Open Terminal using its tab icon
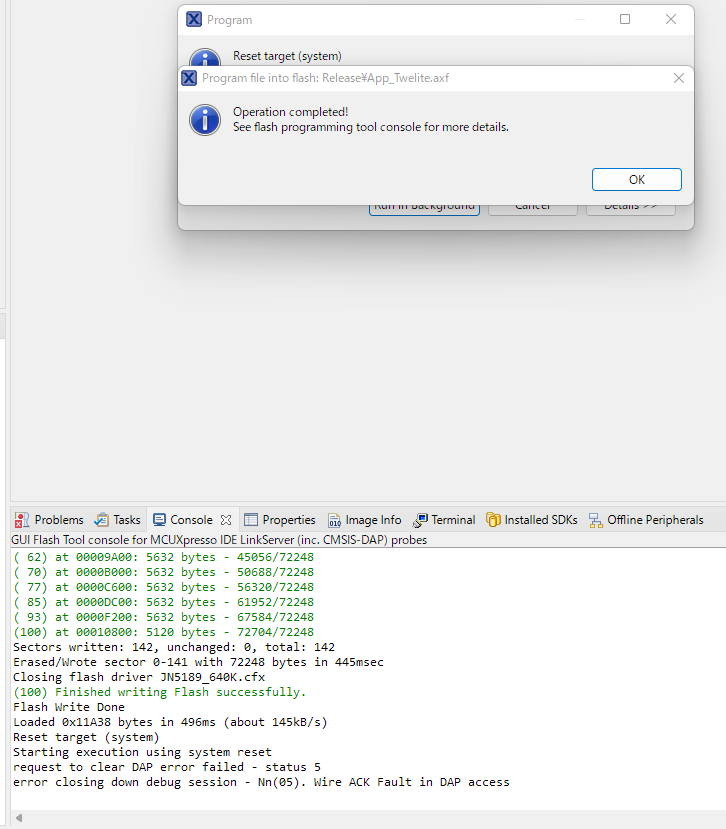726x829 pixels. click(420, 520)
